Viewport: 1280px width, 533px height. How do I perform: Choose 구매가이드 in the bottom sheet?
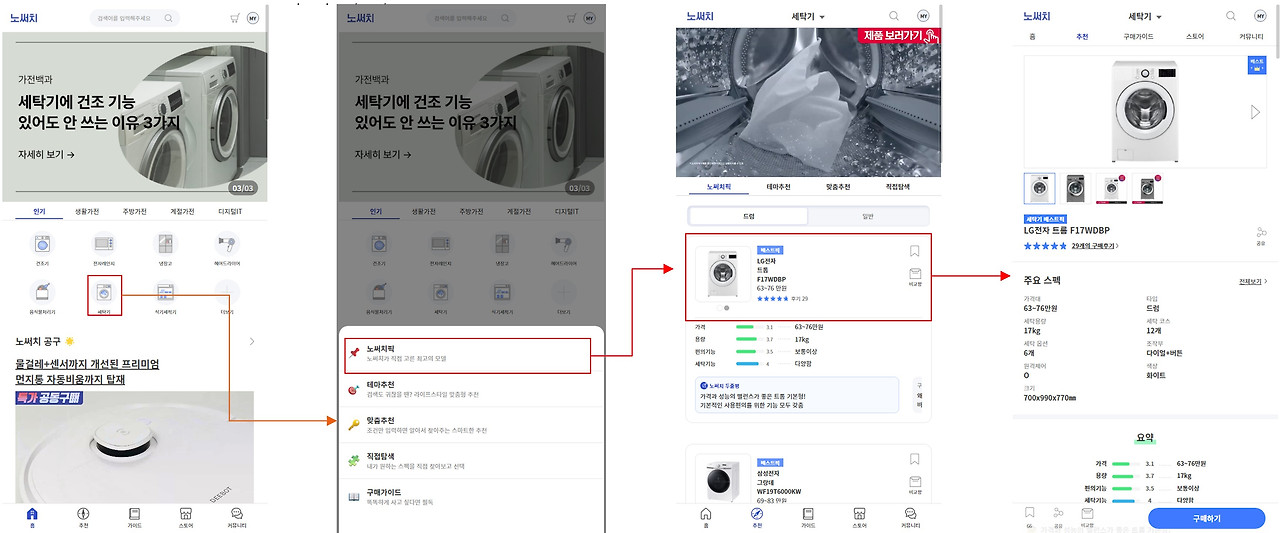[x=471, y=497]
